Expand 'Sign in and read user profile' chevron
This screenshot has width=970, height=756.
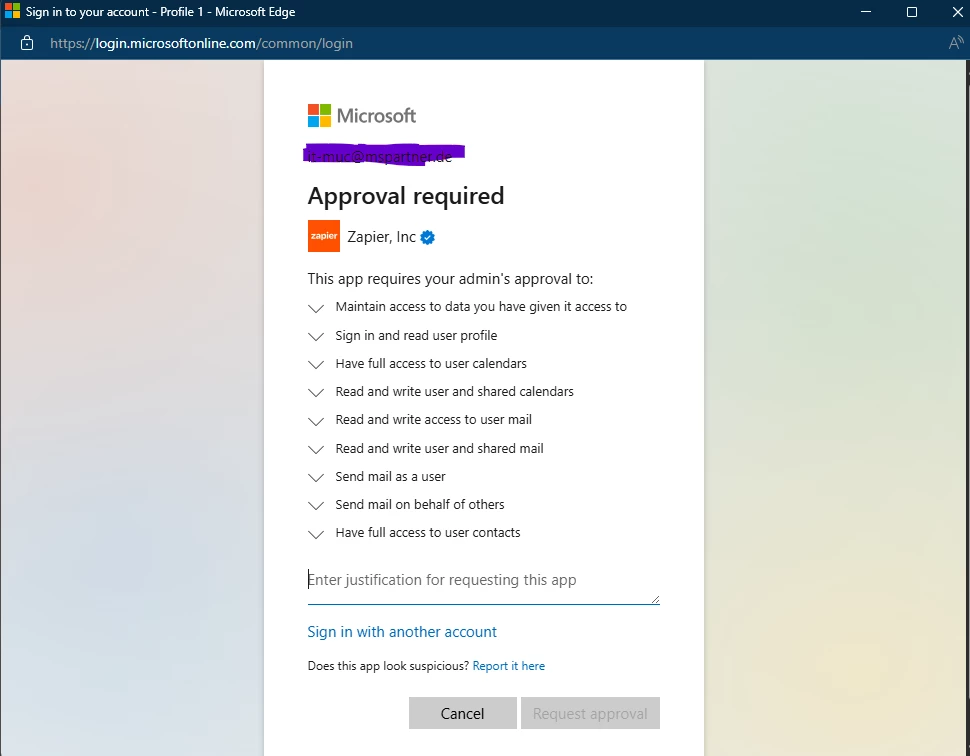[316, 337]
